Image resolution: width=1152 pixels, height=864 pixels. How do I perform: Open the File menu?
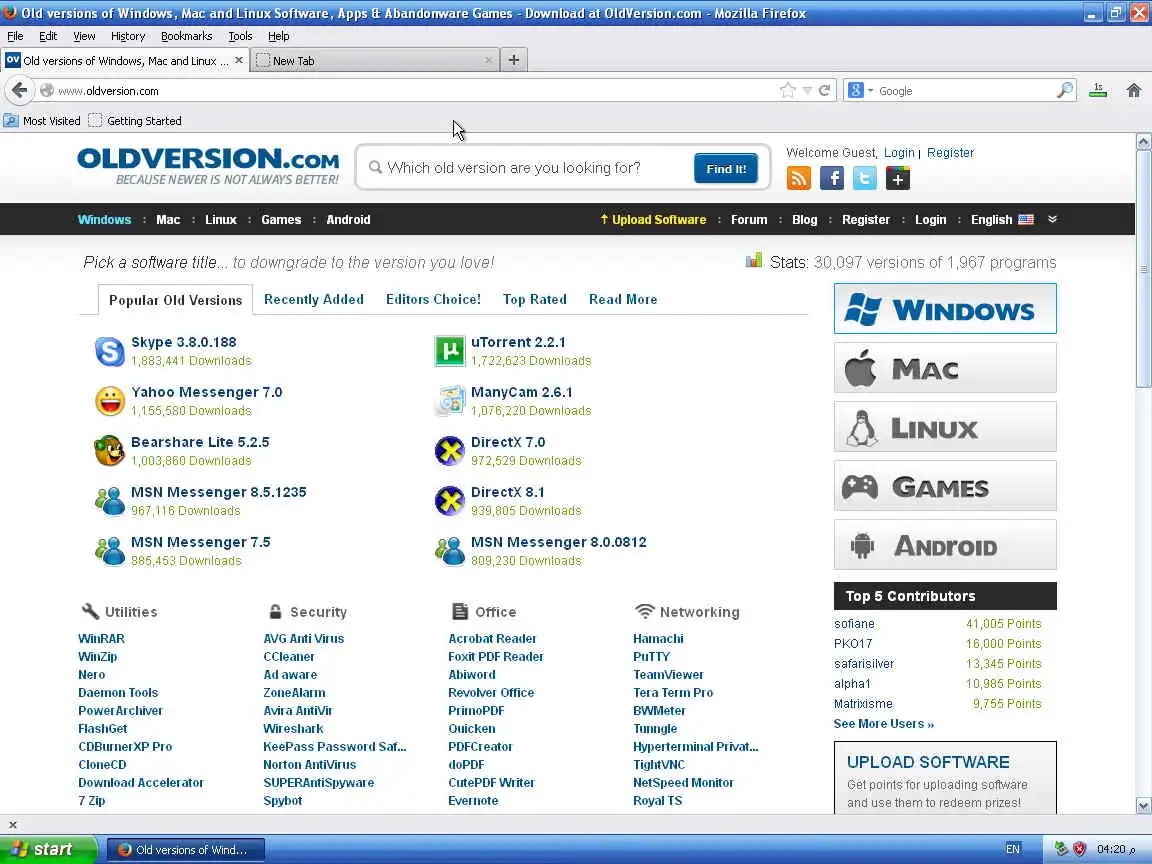15,36
